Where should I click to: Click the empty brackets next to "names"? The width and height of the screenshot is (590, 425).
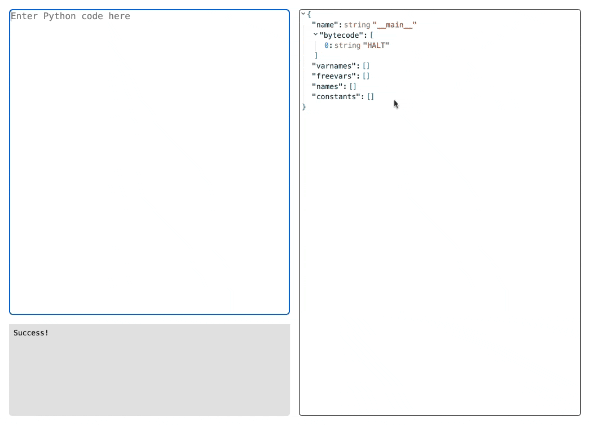point(353,87)
